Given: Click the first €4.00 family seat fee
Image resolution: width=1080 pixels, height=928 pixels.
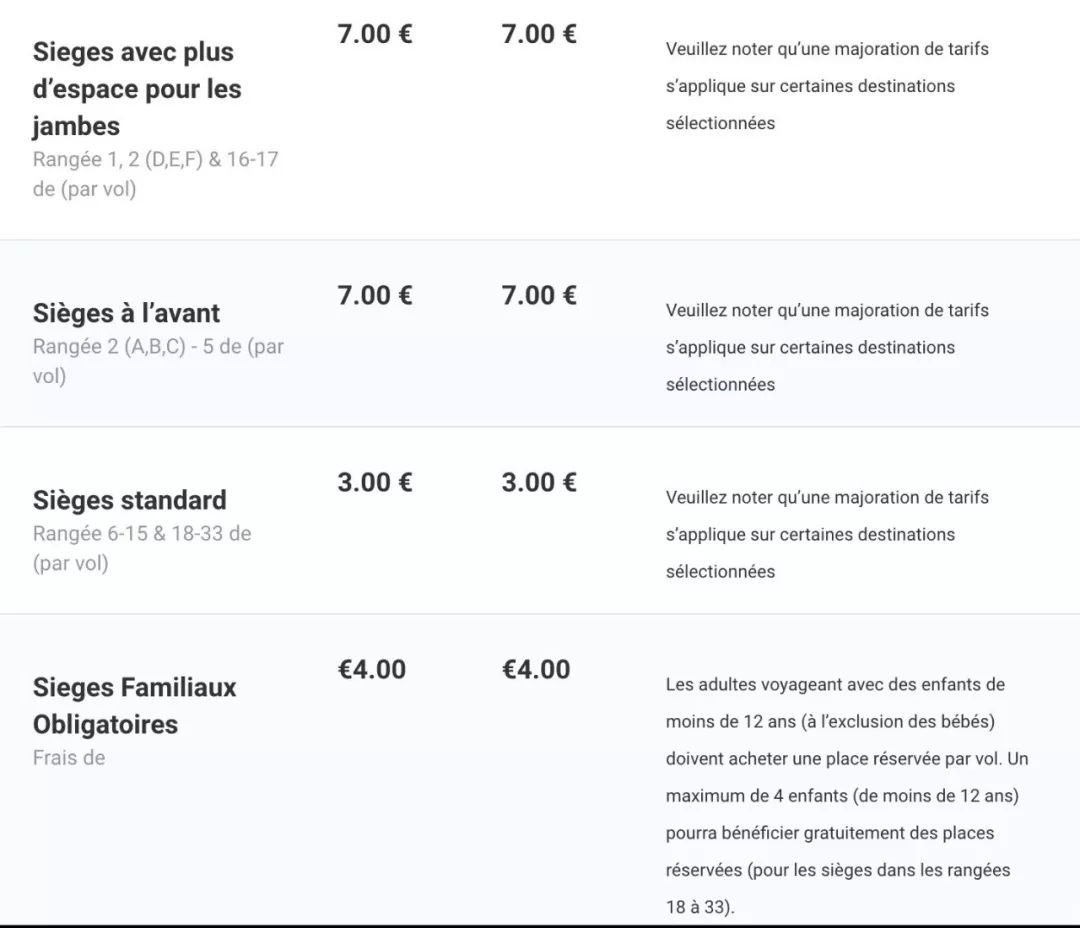Looking at the screenshot, I should point(372,669).
